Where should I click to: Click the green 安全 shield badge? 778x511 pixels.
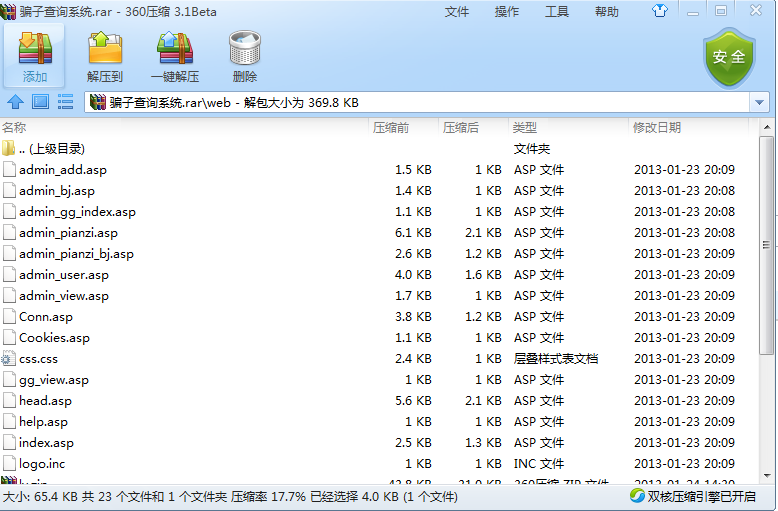(x=728, y=56)
